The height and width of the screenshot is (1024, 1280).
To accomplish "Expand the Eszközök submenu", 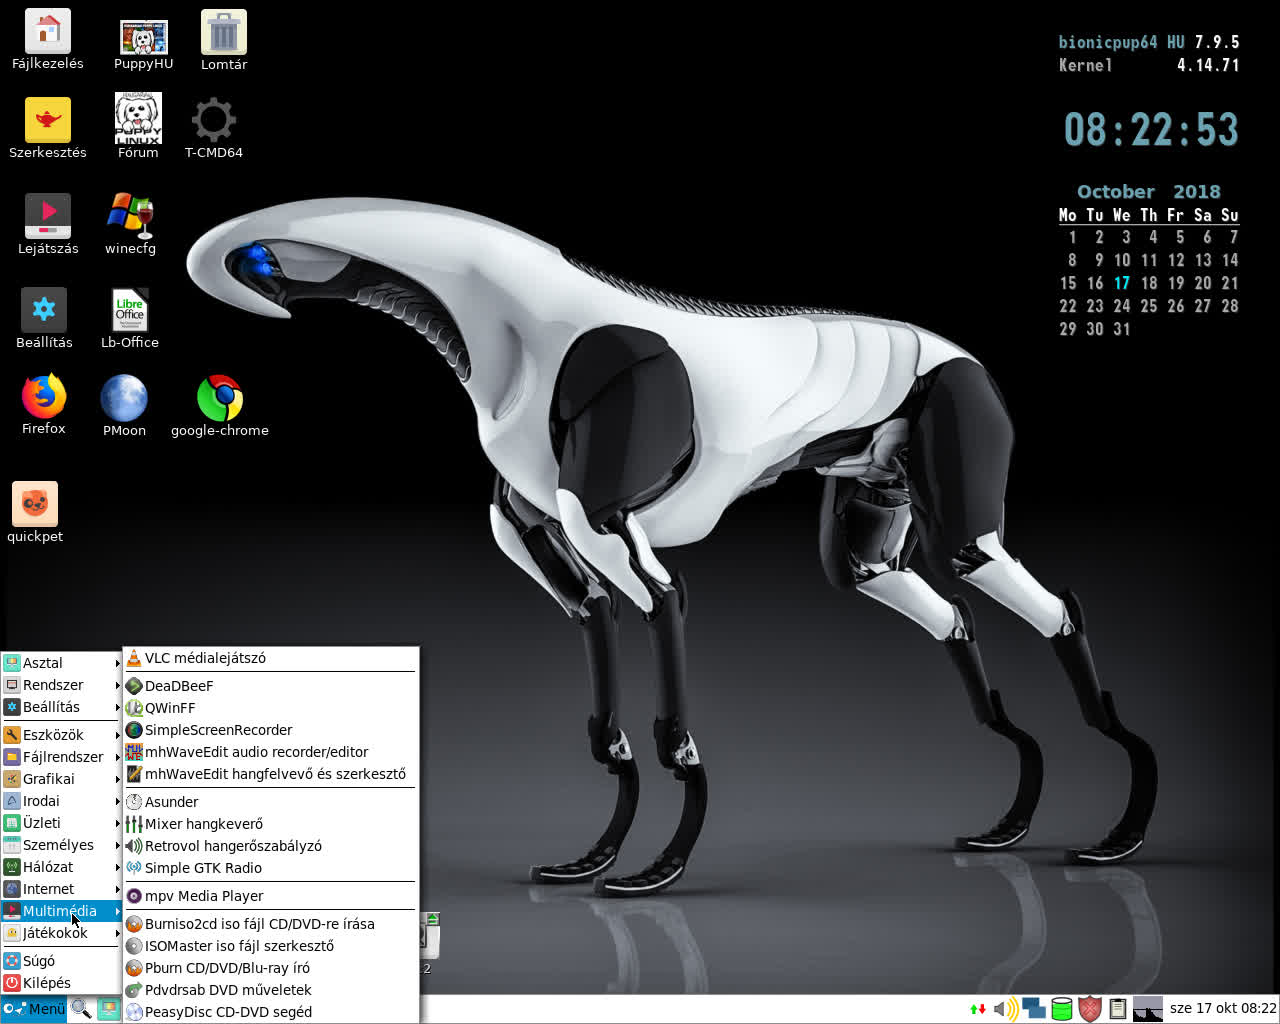I will (x=61, y=735).
